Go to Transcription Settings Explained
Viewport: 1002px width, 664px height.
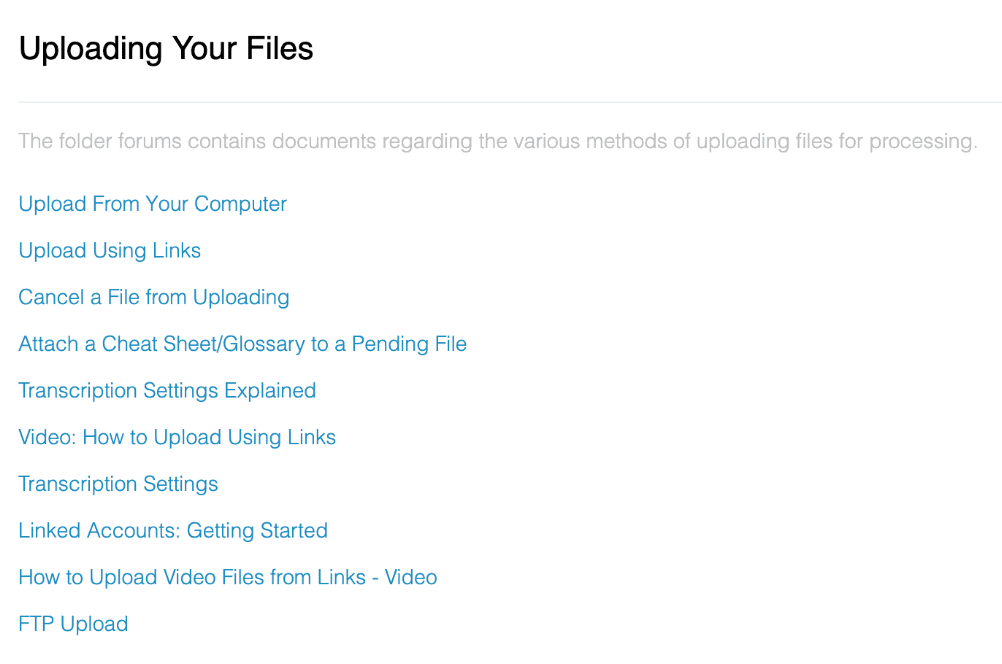coord(167,391)
